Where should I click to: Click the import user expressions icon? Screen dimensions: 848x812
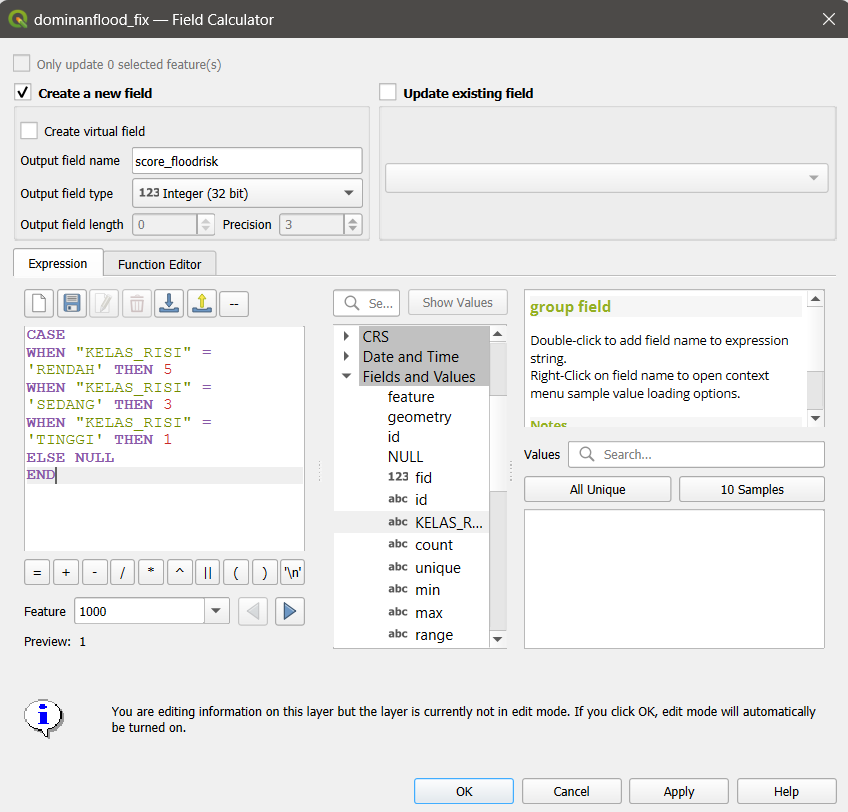point(169,303)
